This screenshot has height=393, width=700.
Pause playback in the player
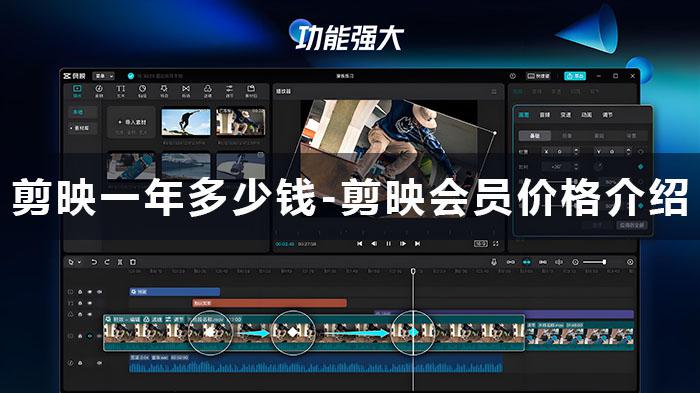(388, 243)
